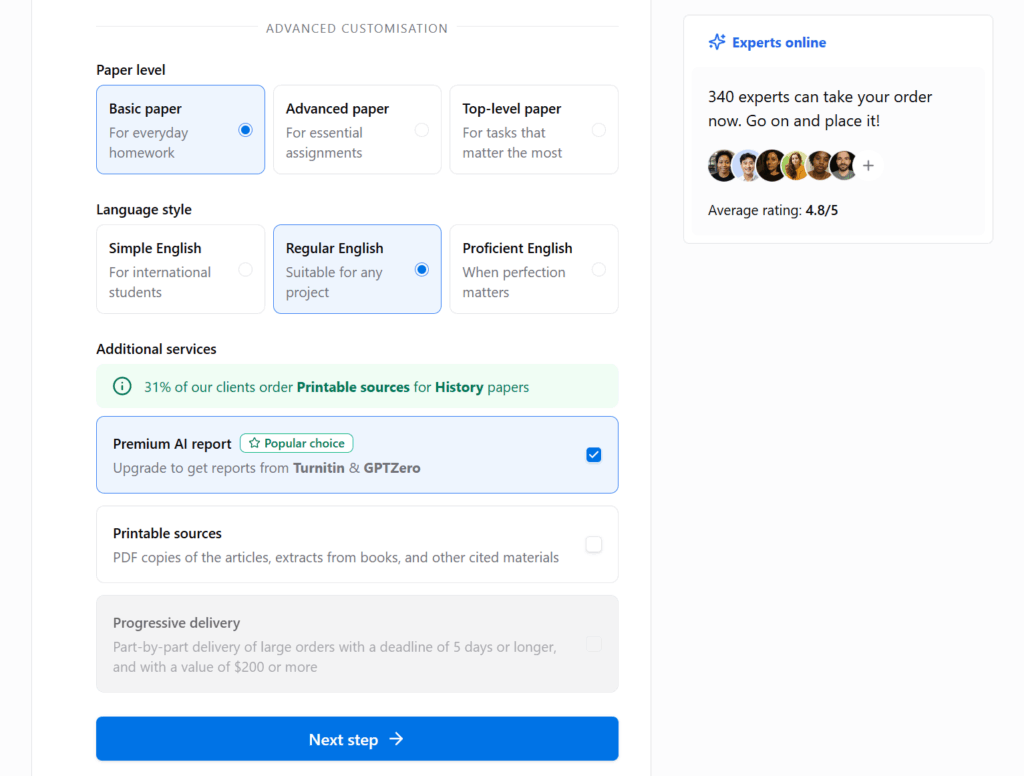This screenshot has height=776, width=1024.
Task: Choose Top-level paper radio button
Action: pyautogui.click(x=598, y=130)
